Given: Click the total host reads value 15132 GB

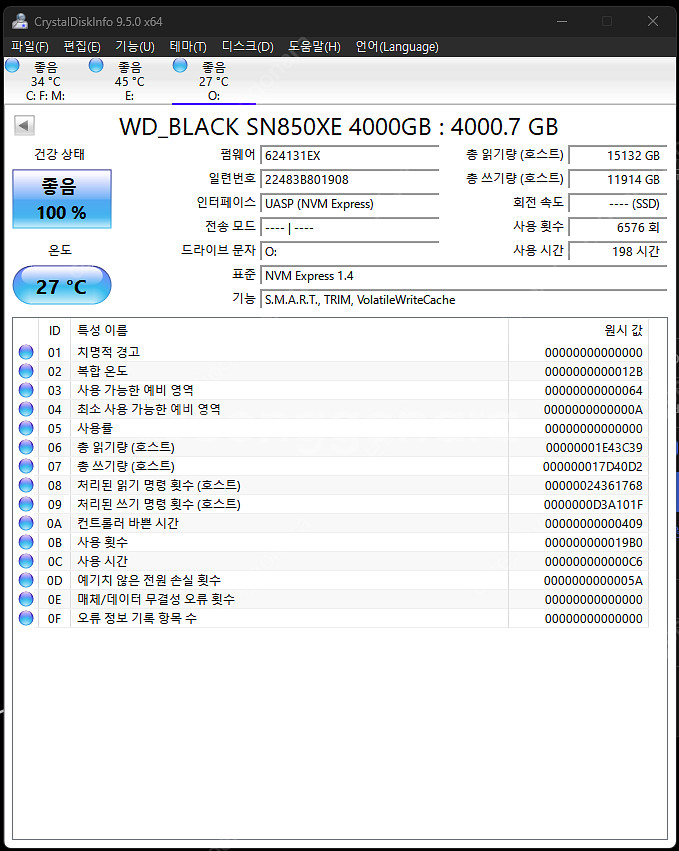Looking at the screenshot, I should (618, 155).
